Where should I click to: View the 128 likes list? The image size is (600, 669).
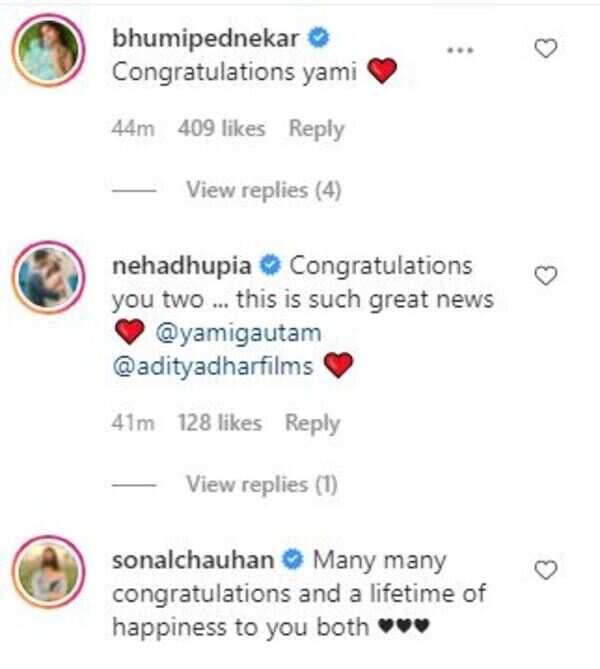(x=219, y=423)
